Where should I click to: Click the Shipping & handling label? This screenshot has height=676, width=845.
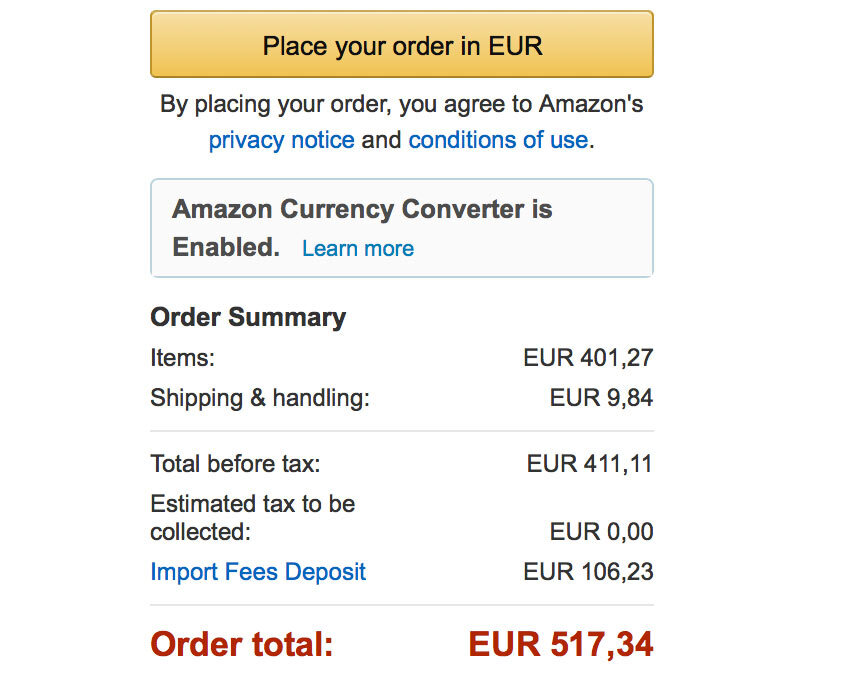(x=260, y=398)
